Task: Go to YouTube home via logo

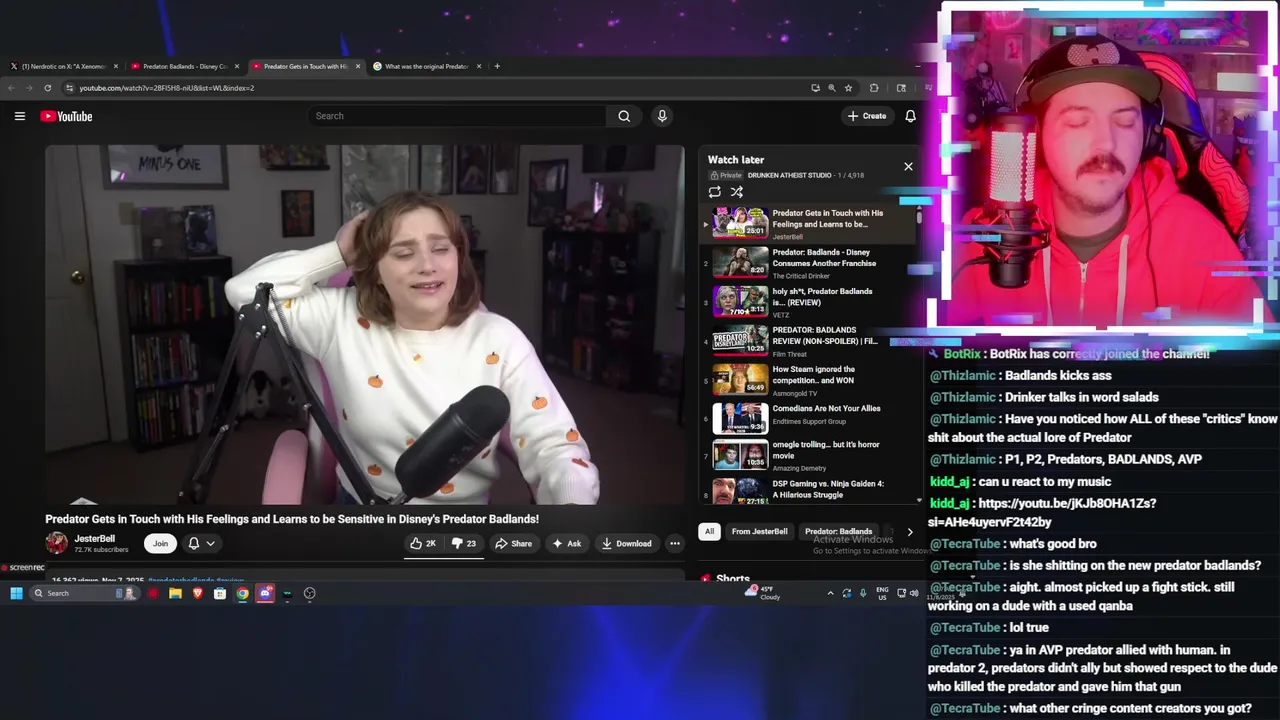Action: coord(66,116)
